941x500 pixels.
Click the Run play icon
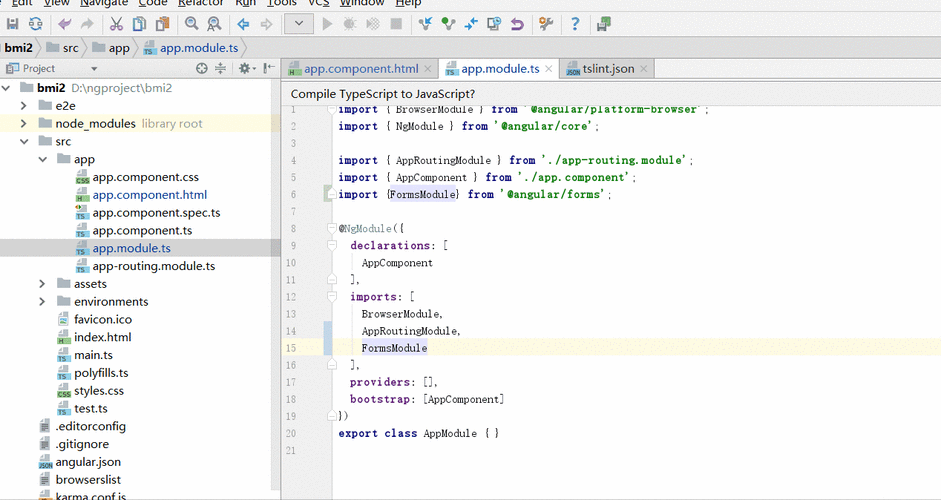point(327,24)
